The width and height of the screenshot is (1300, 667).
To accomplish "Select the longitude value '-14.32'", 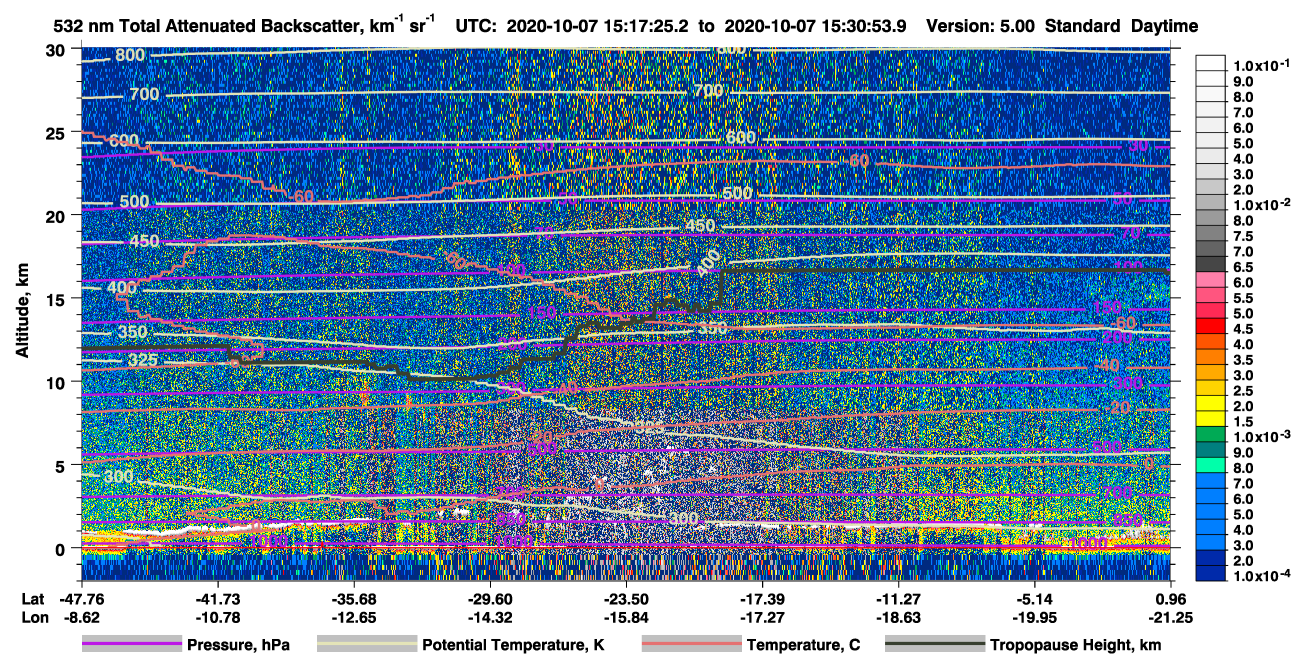I will pos(489,618).
